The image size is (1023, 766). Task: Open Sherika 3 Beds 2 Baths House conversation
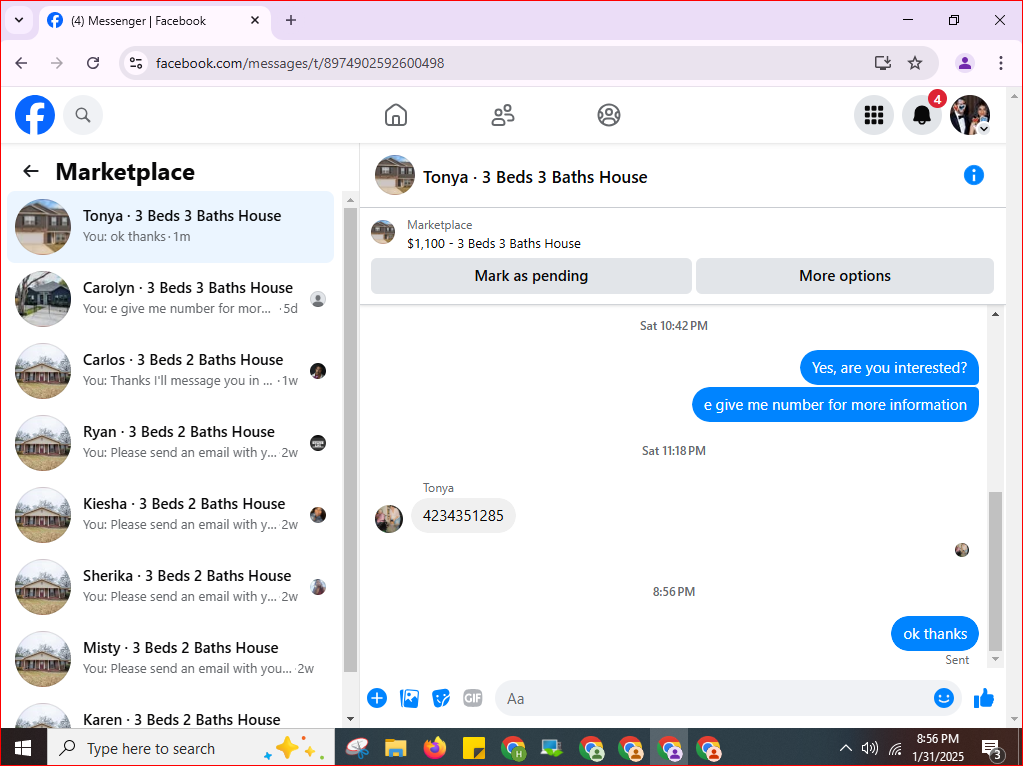(171, 587)
